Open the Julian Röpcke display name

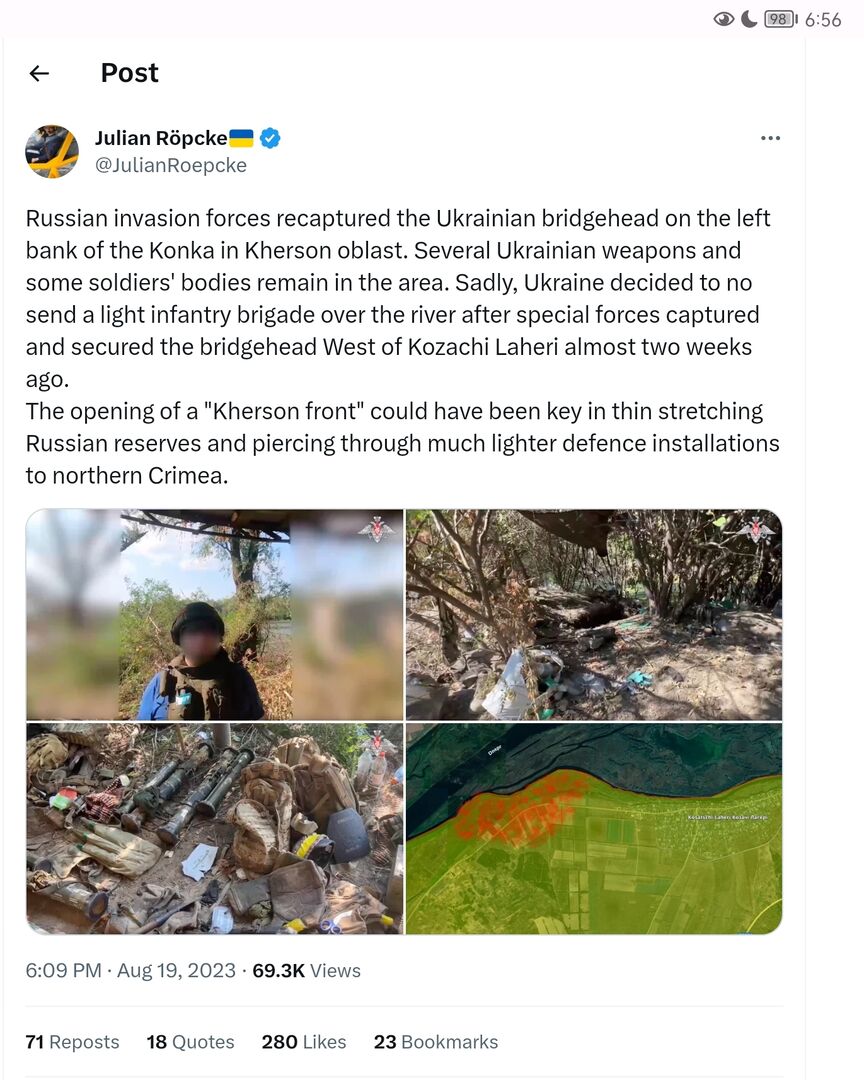click(x=160, y=138)
